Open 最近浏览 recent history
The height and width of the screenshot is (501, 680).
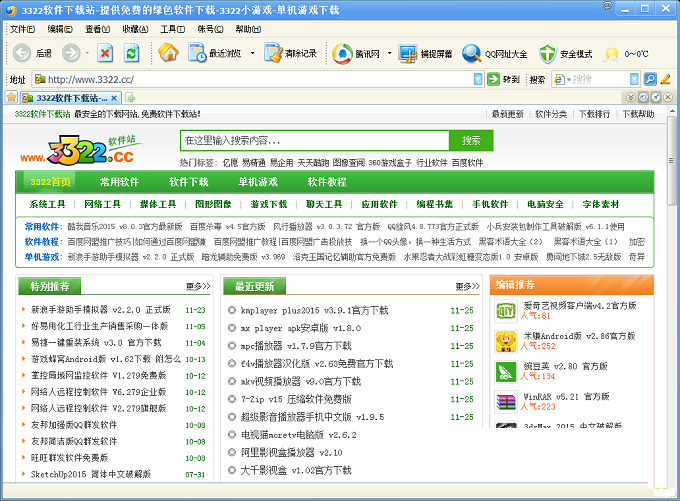coord(215,53)
